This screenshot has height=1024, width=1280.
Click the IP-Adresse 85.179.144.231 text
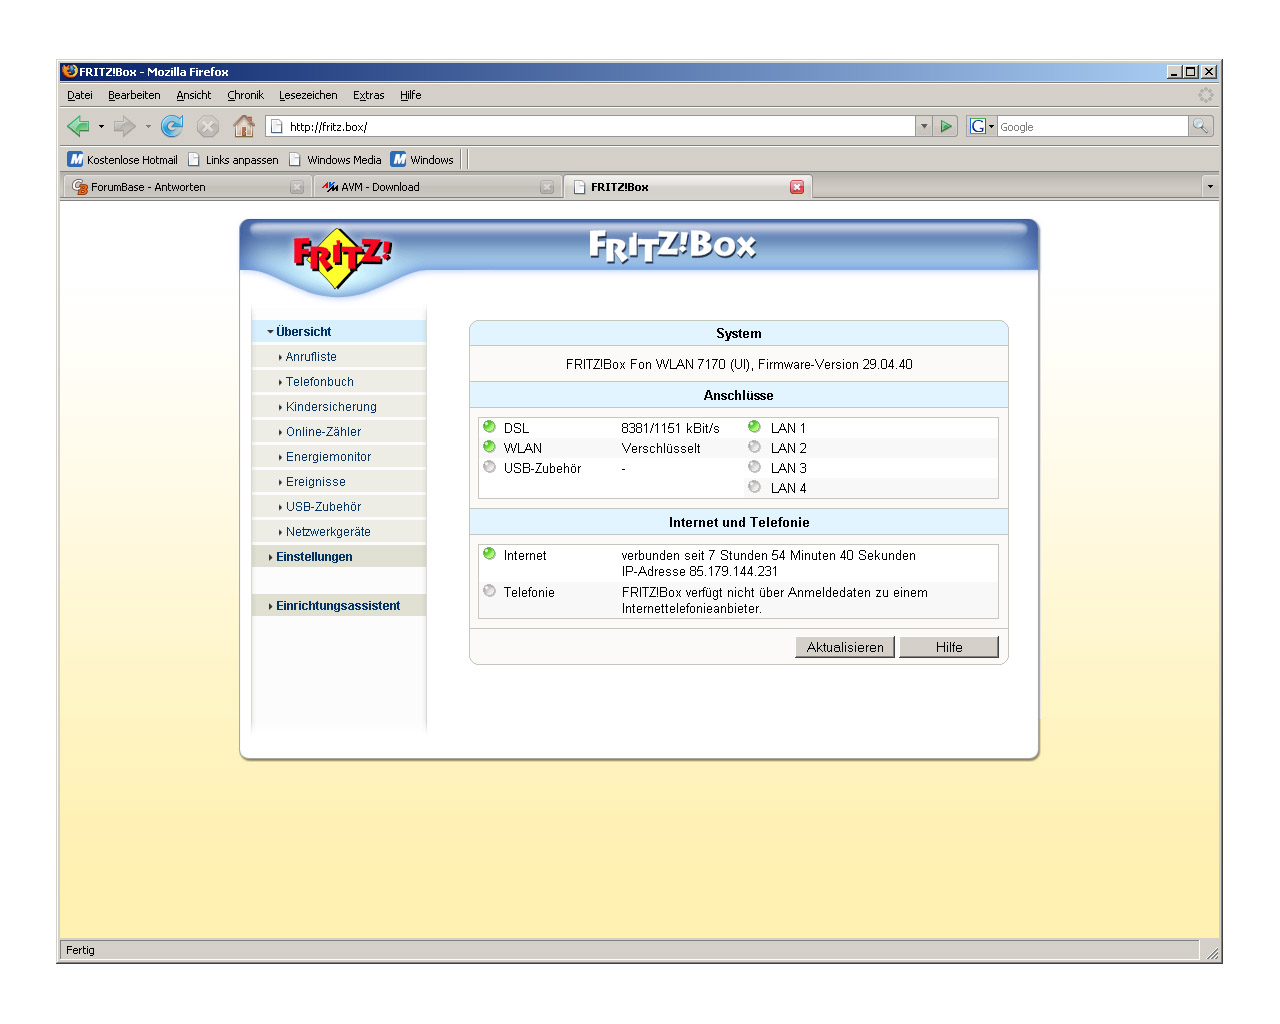click(x=699, y=572)
